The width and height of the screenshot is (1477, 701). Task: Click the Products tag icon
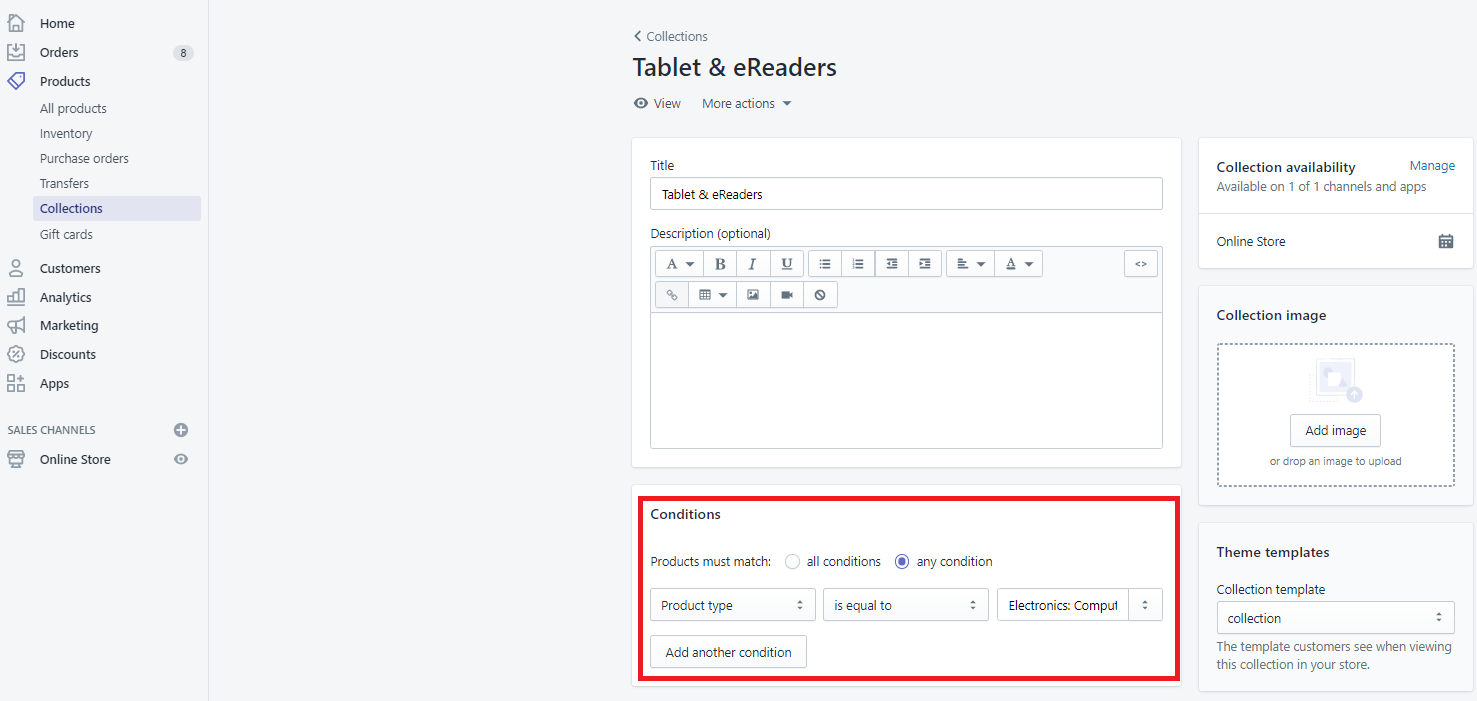[16, 81]
